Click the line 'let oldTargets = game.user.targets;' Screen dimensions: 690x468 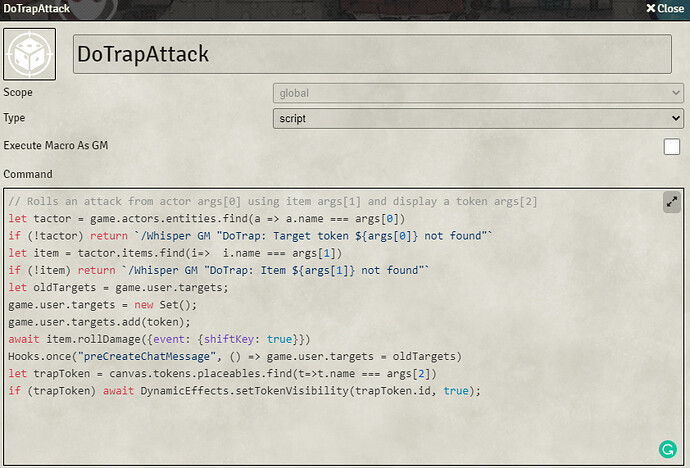coord(118,287)
